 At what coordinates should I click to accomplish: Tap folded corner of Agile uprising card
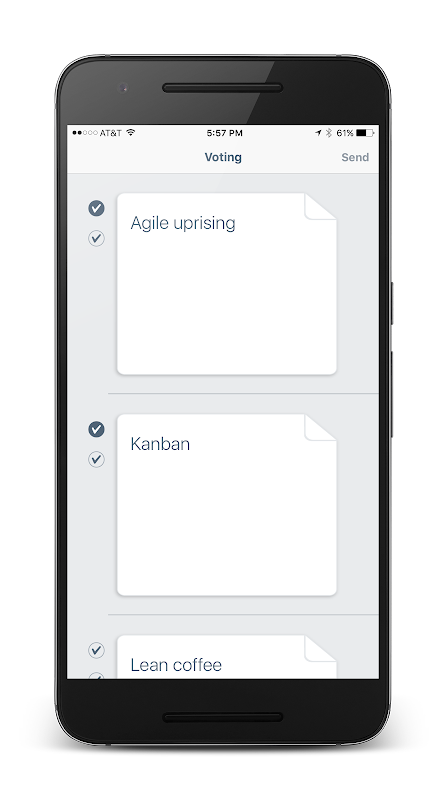click(320, 206)
